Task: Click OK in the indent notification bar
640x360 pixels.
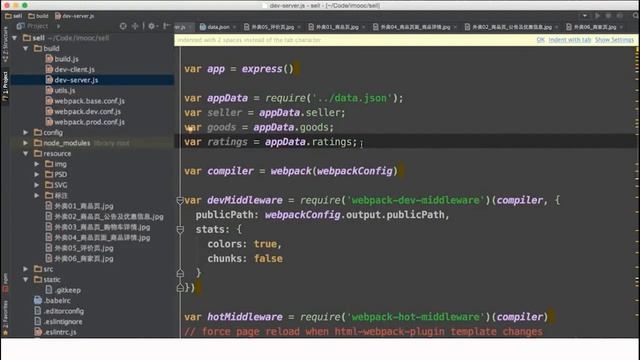Action: coord(540,40)
